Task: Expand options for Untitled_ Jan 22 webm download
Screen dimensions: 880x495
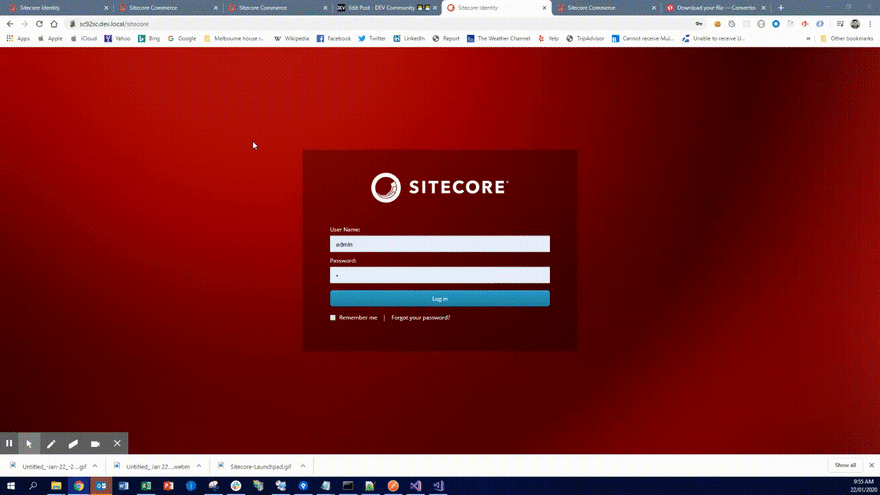Action: click(x=199, y=466)
